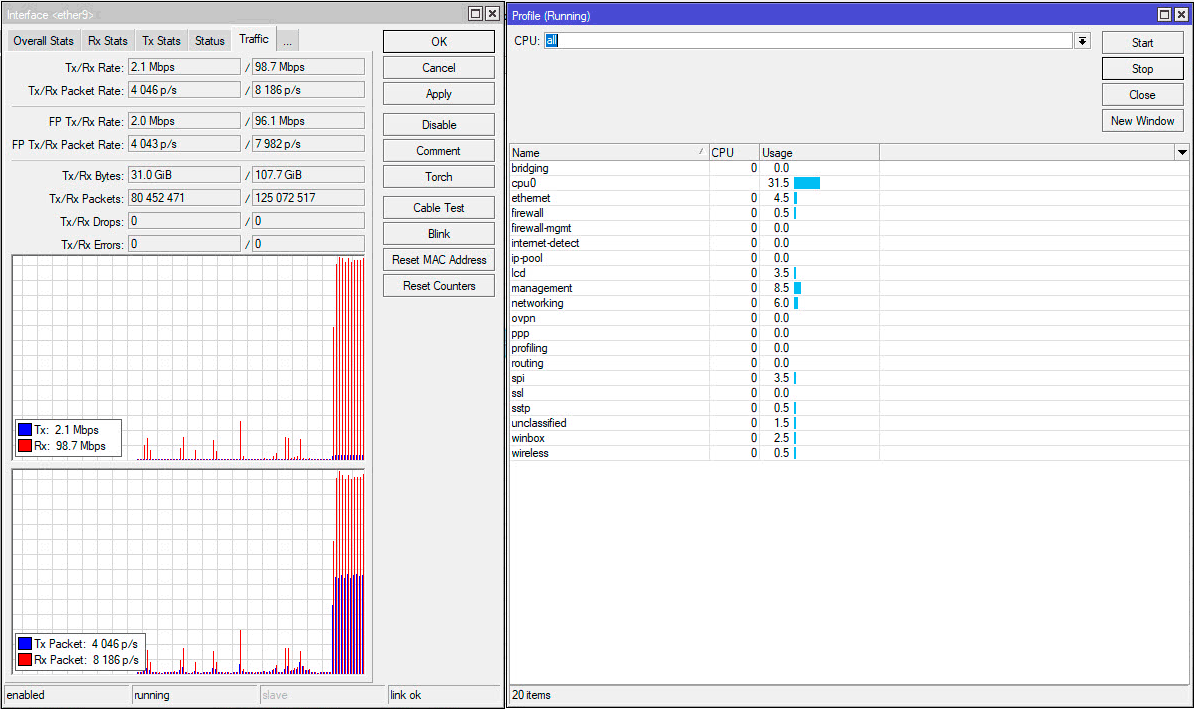Maximize the Profile window
1194x709 pixels.
(1165, 15)
